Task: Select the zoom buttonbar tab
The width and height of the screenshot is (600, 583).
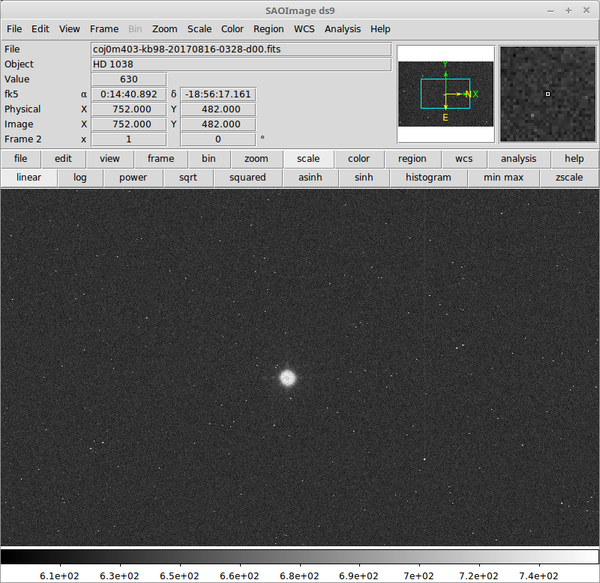Action: [256, 158]
